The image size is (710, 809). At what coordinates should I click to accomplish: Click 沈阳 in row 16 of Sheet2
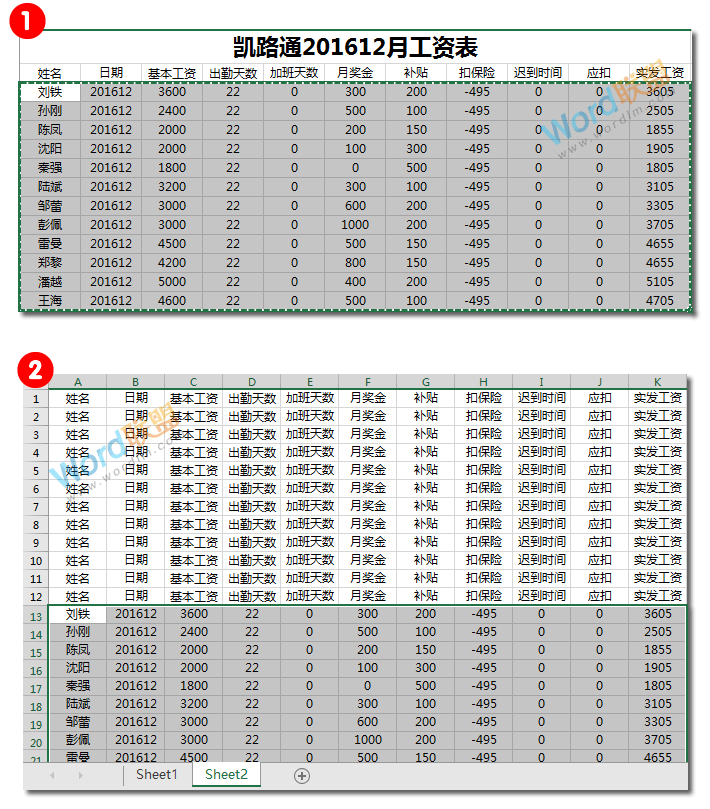78,668
